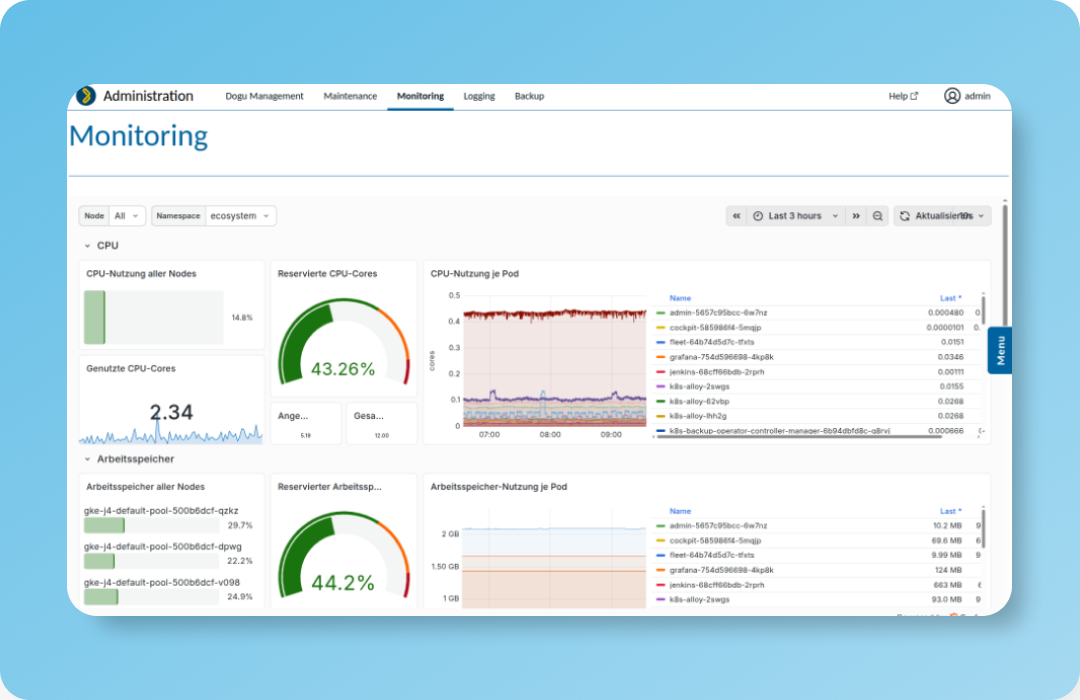Click the Administration title link
Screen dimensions: 1080x700
[148, 96]
